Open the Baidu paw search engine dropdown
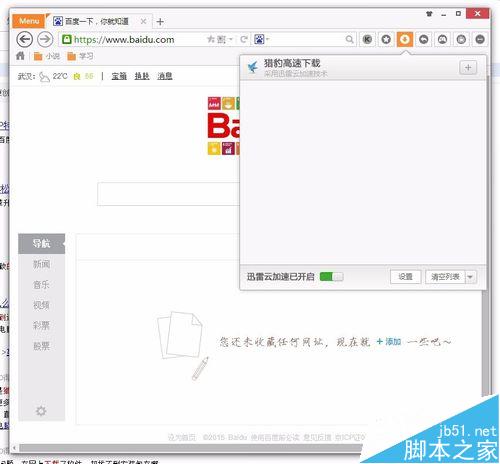This screenshot has height=464, width=500. click(261, 39)
